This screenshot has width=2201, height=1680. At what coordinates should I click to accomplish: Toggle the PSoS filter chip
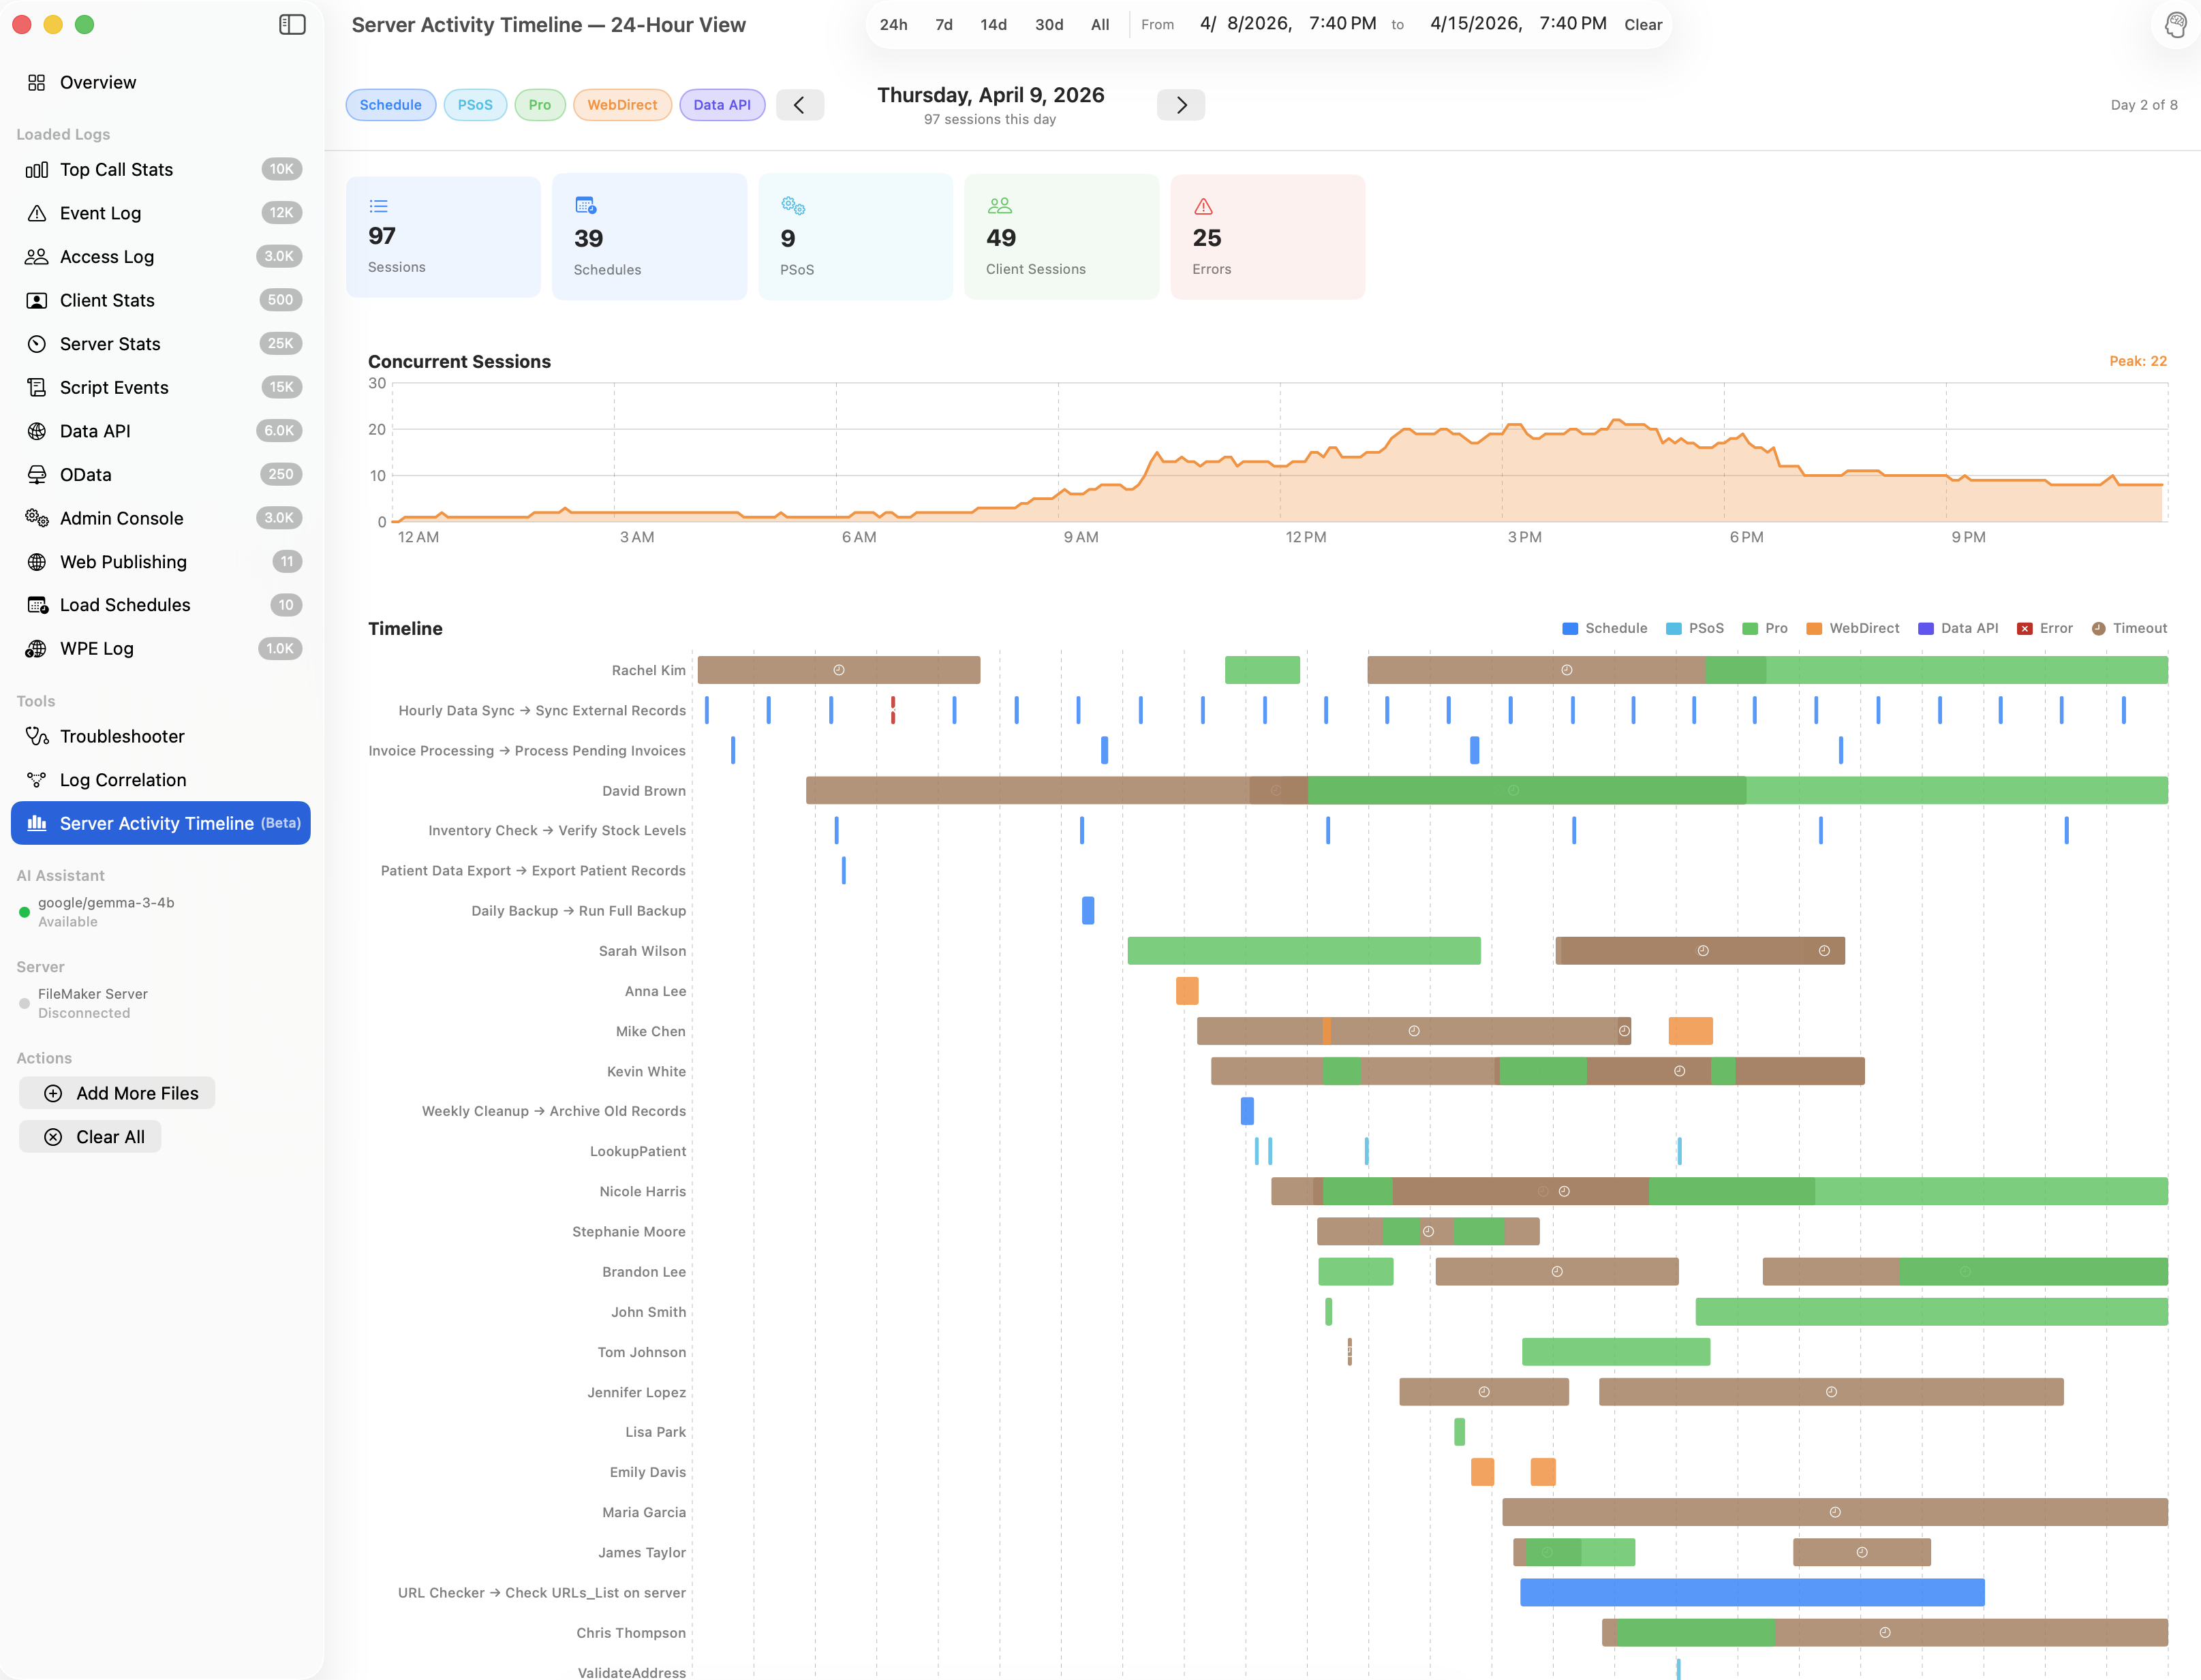pyautogui.click(x=475, y=104)
